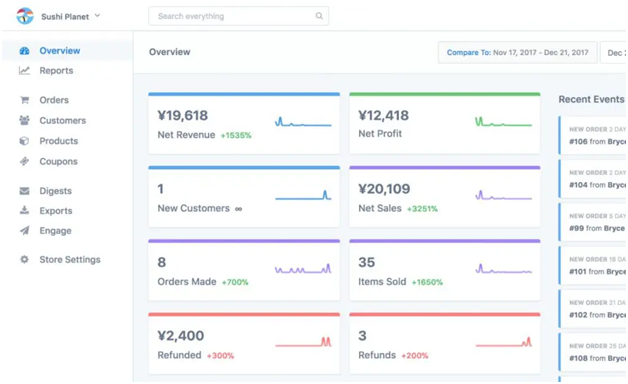Click the +300% Refunded change

point(220,356)
